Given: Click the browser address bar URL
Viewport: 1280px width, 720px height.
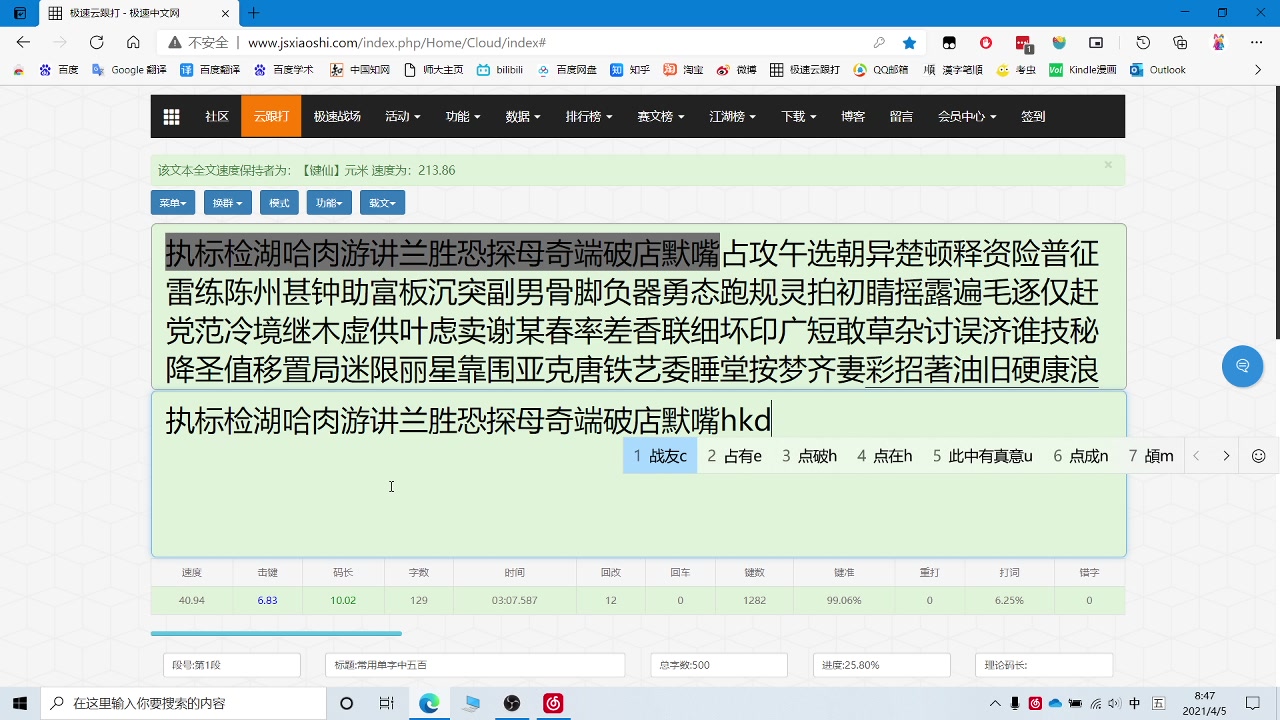Looking at the screenshot, I should pyautogui.click(x=396, y=43).
